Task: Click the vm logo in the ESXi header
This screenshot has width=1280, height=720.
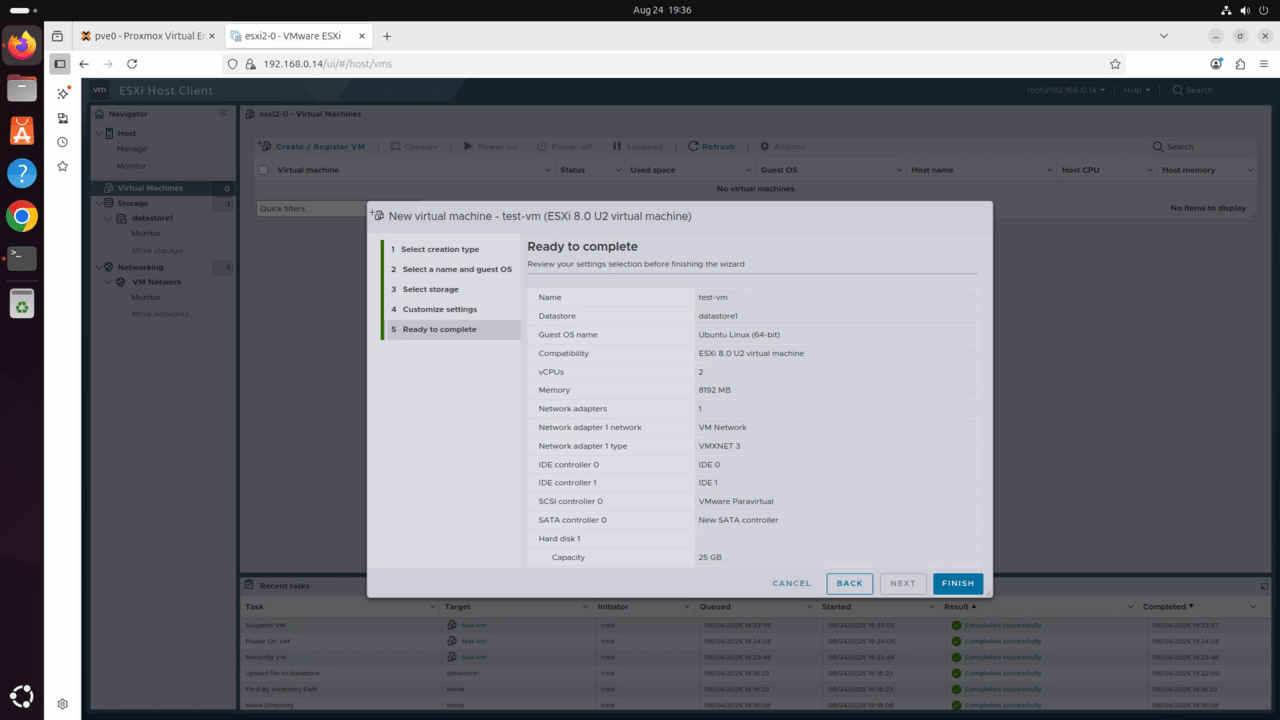Action: [100, 90]
